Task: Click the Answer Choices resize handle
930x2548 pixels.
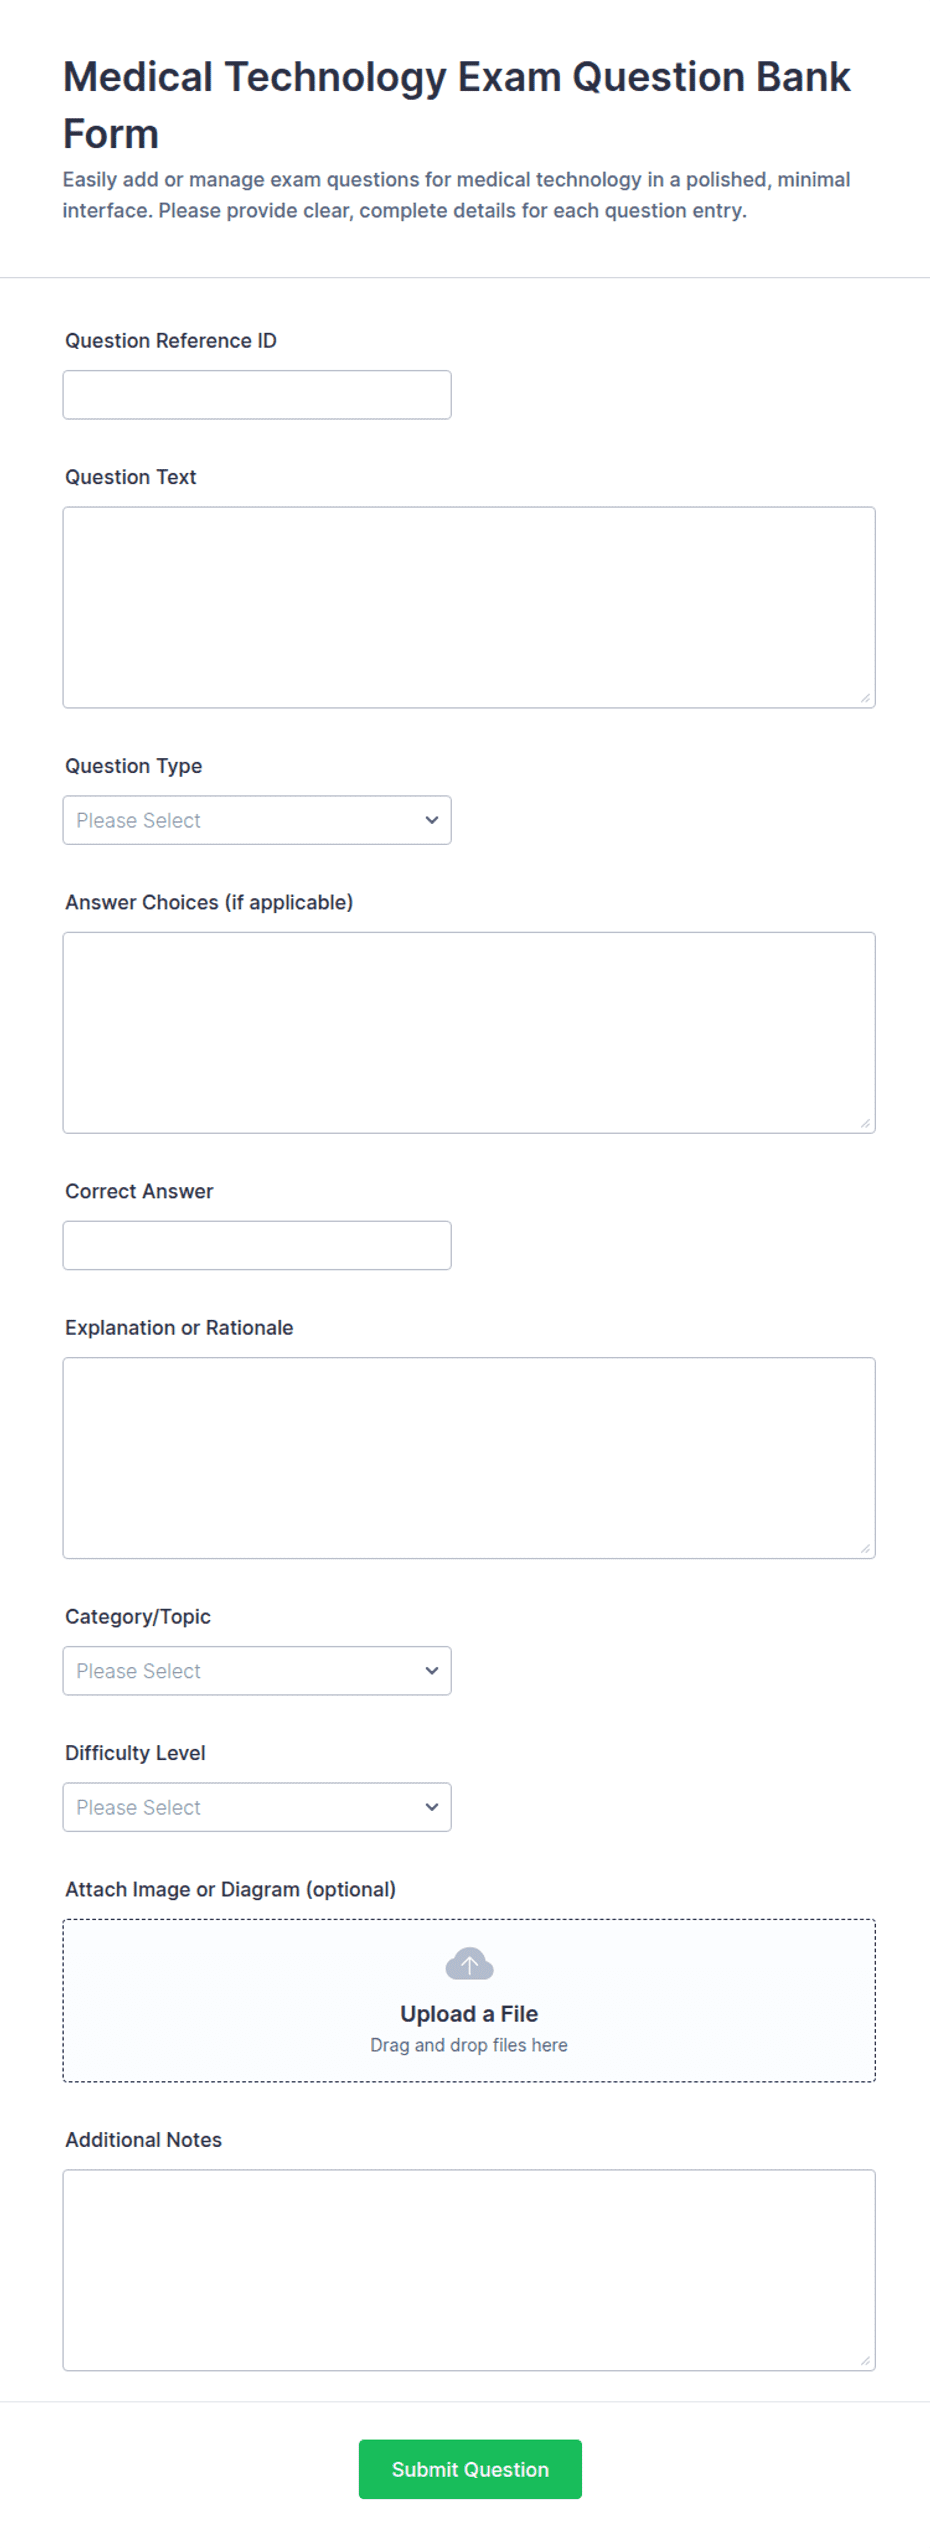Action: [x=865, y=1123]
